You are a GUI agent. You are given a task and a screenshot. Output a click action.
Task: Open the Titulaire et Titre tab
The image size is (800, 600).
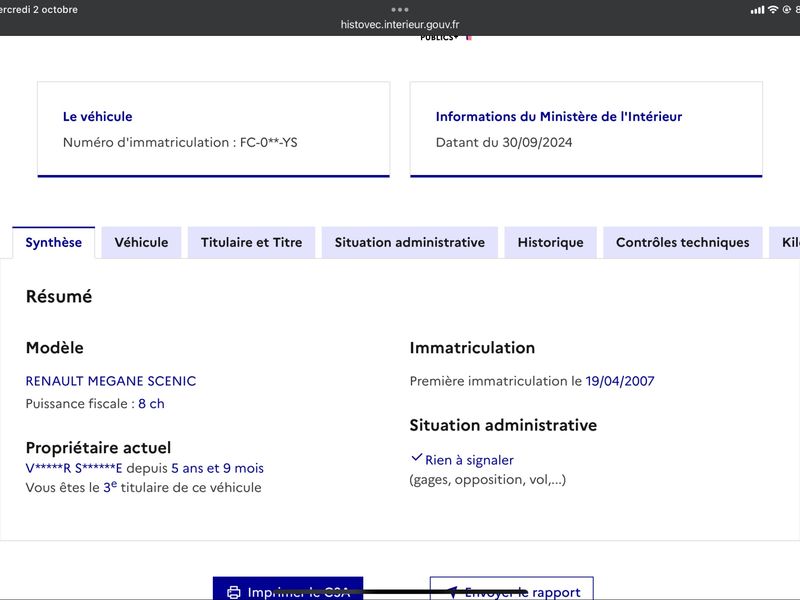[252, 242]
